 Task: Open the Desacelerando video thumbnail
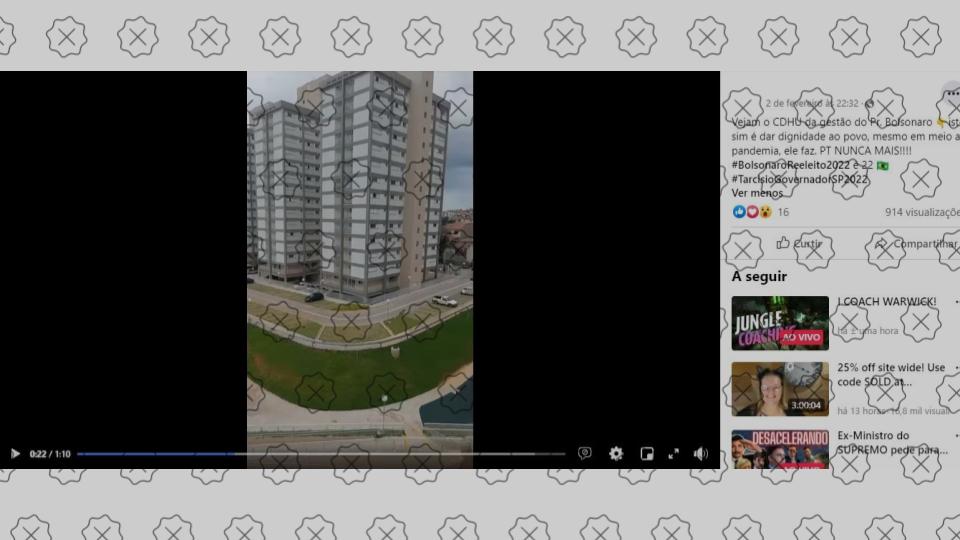[x=780, y=450]
